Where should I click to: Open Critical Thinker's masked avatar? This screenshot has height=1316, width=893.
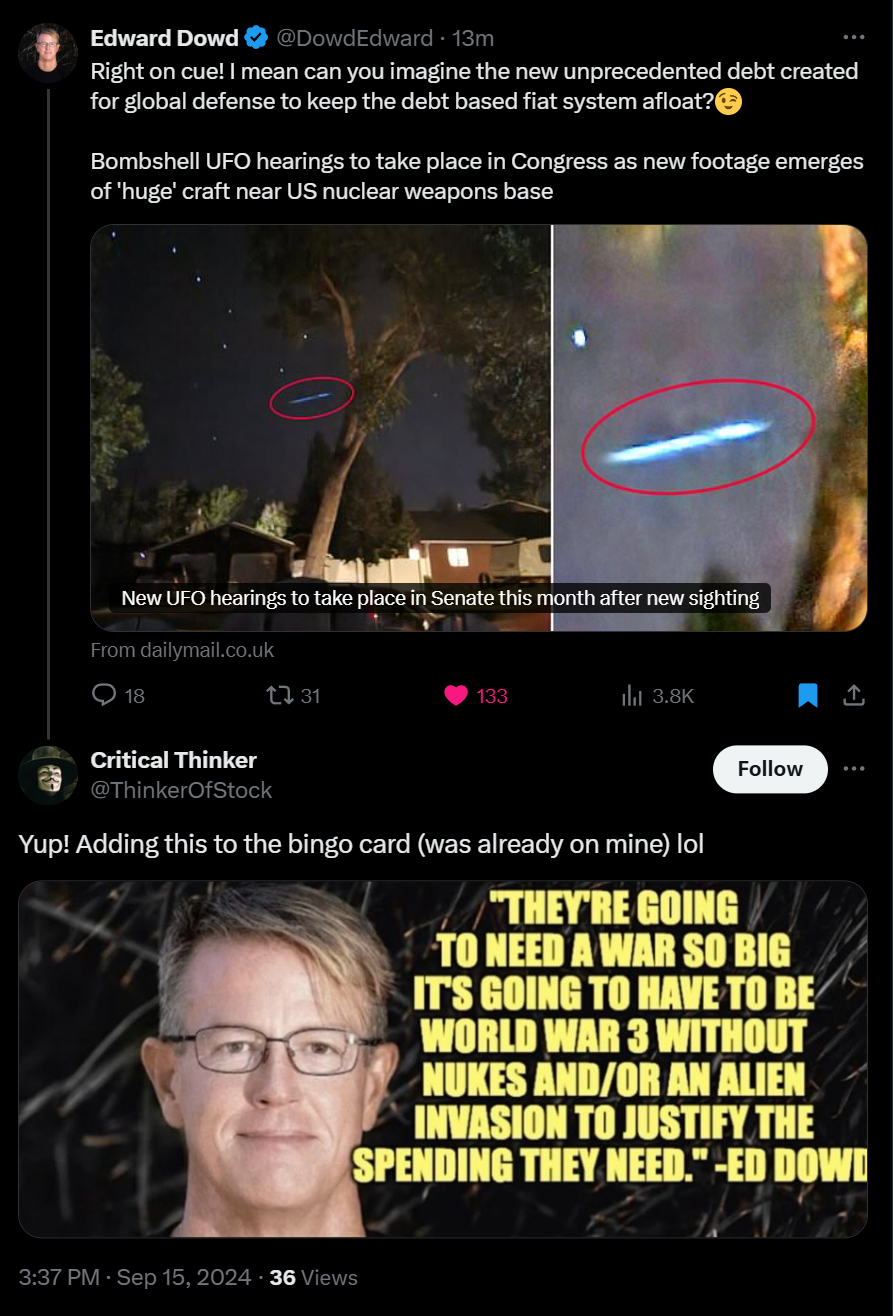[x=48, y=775]
